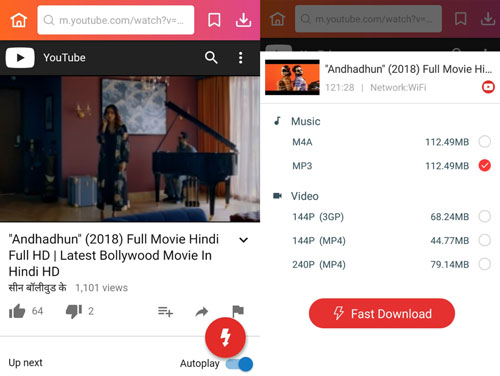The width and height of the screenshot is (500, 376).
Task: Open the channel name link under the title
Action: (x=37, y=288)
